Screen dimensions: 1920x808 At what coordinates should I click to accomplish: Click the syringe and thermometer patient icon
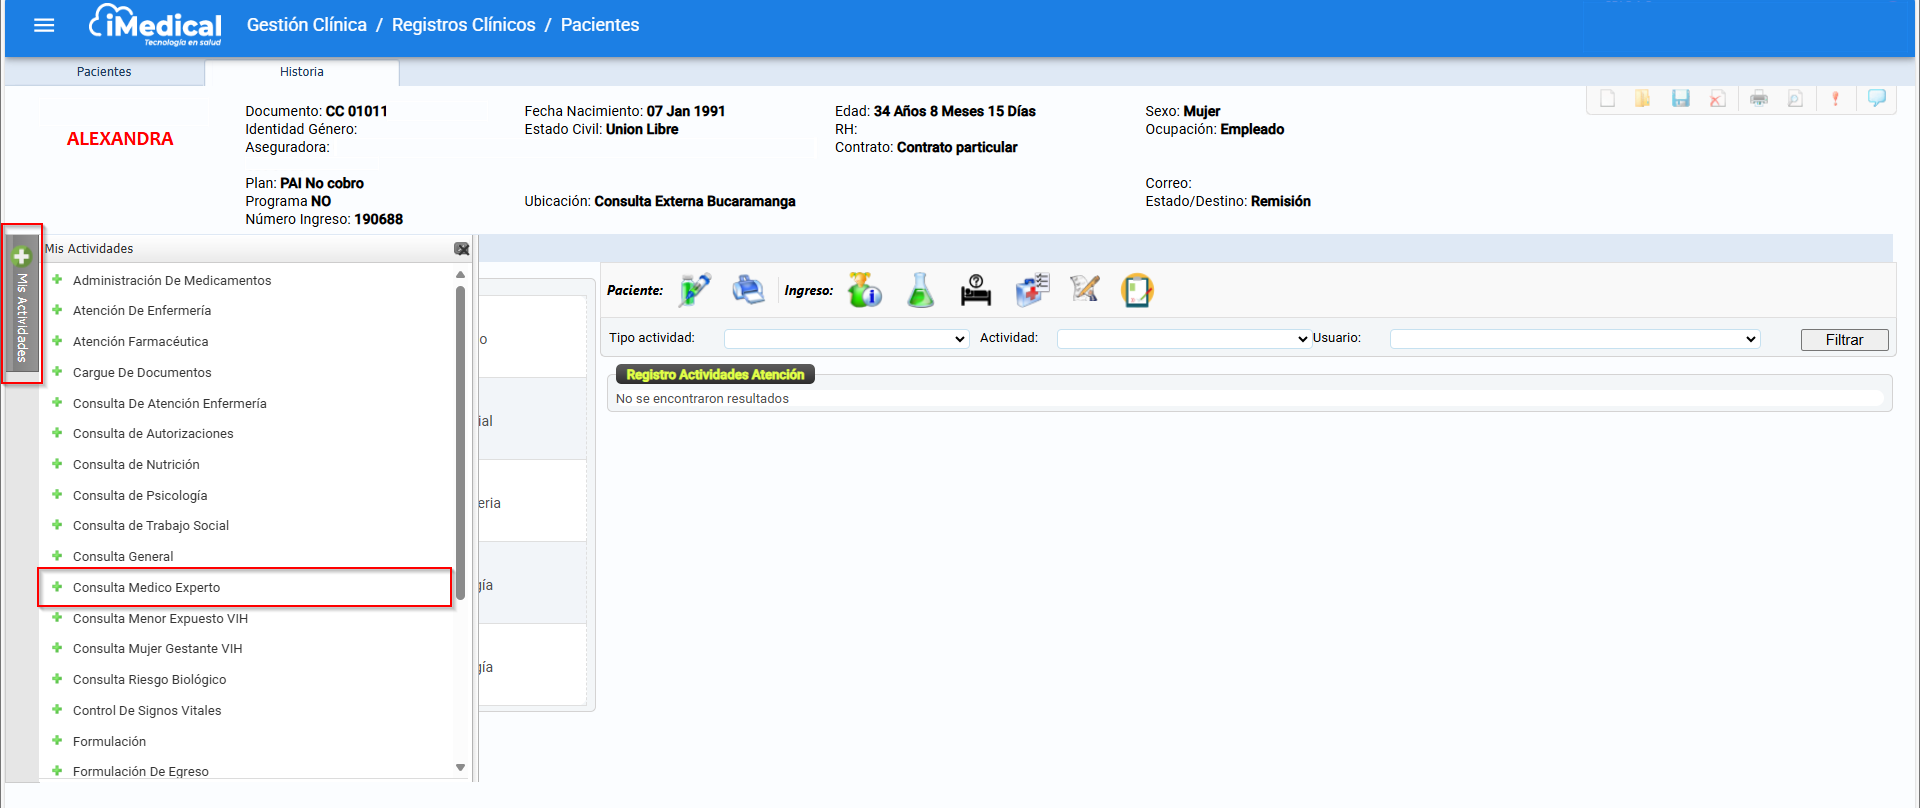694,290
